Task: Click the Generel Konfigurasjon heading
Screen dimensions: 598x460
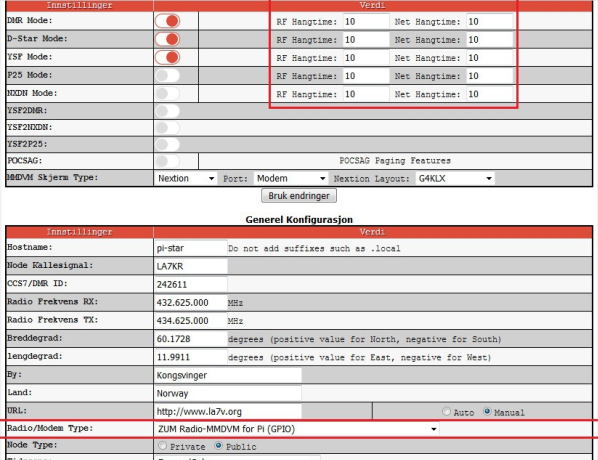Action: 299,220
